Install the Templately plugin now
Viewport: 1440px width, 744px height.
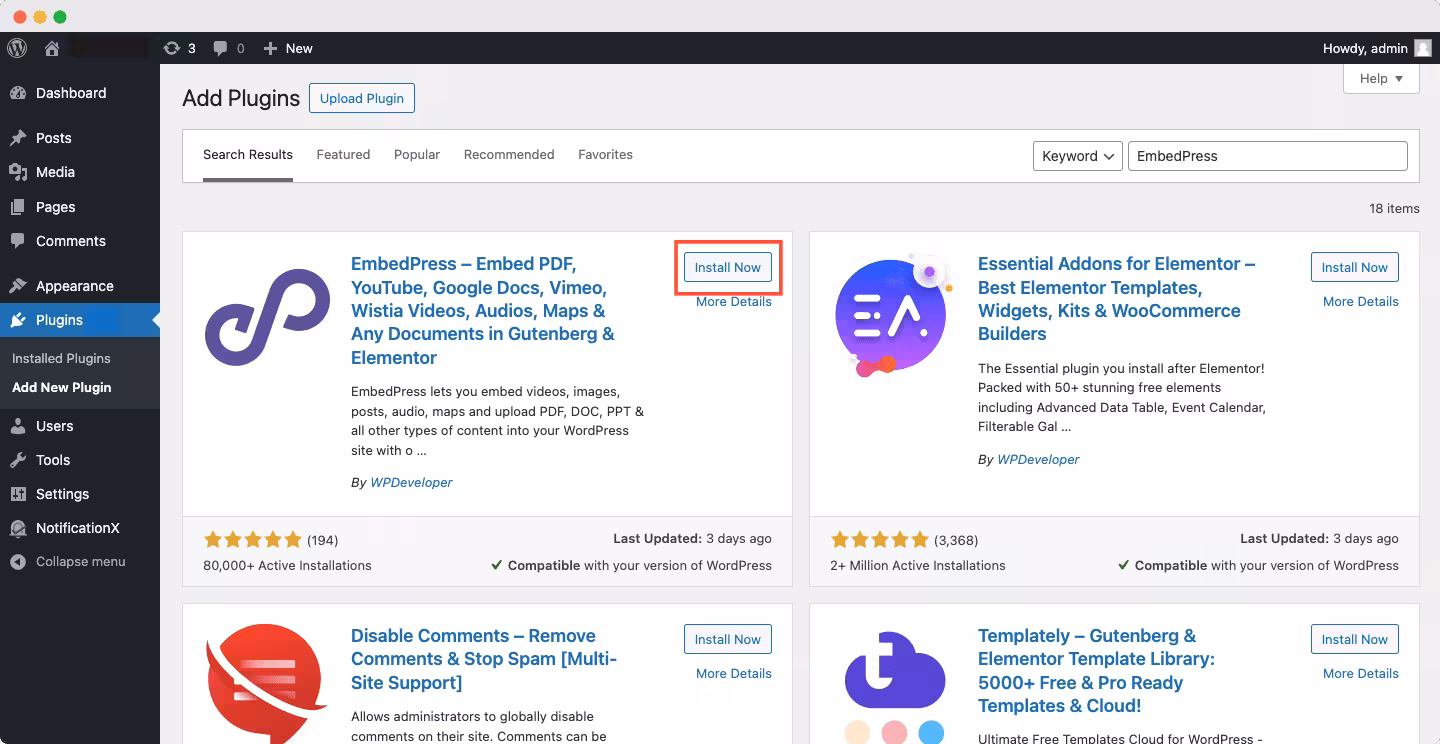pos(1355,639)
